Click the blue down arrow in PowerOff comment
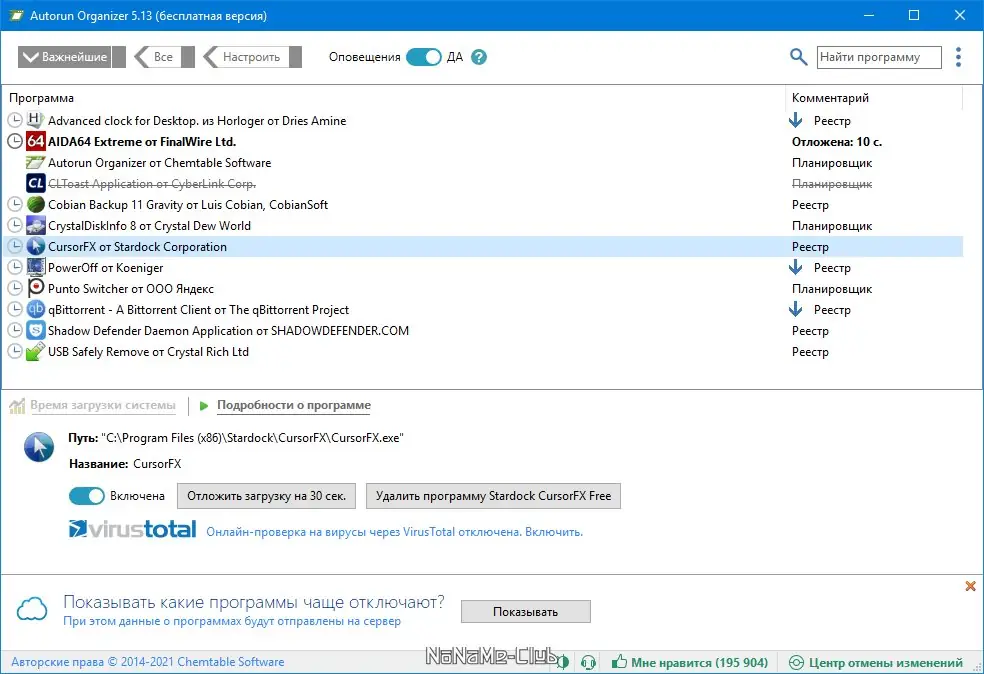The image size is (984, 674). (796, 267)
